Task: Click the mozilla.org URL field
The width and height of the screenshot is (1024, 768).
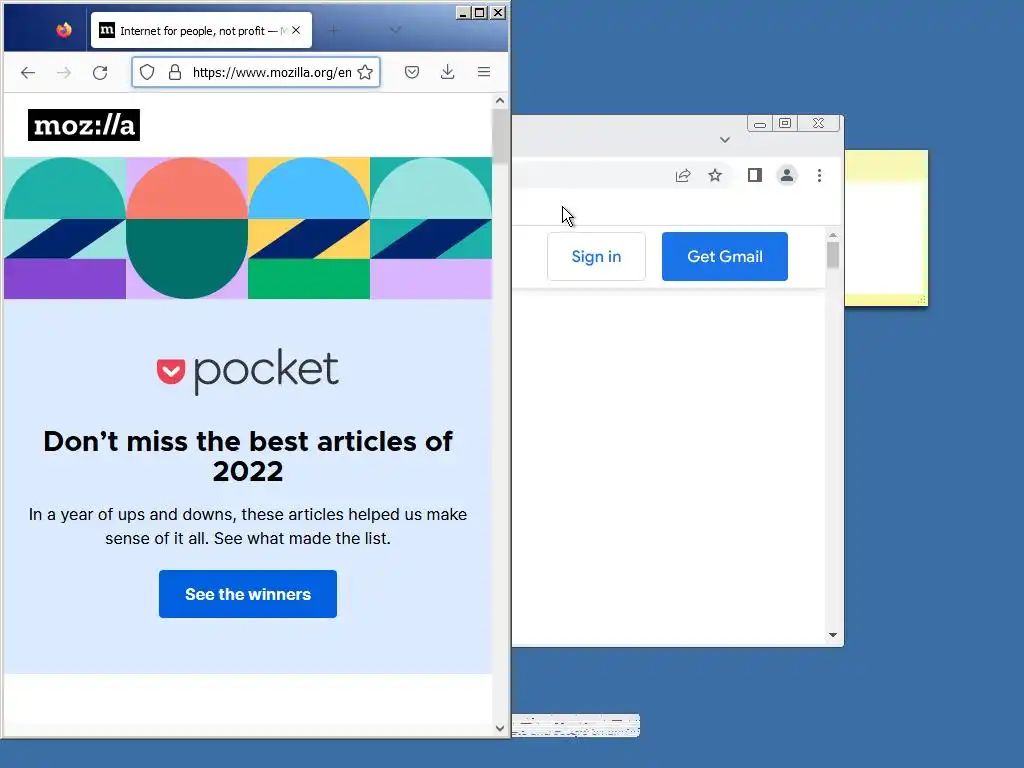Action: pyautogui.click(x=272, y=72)
